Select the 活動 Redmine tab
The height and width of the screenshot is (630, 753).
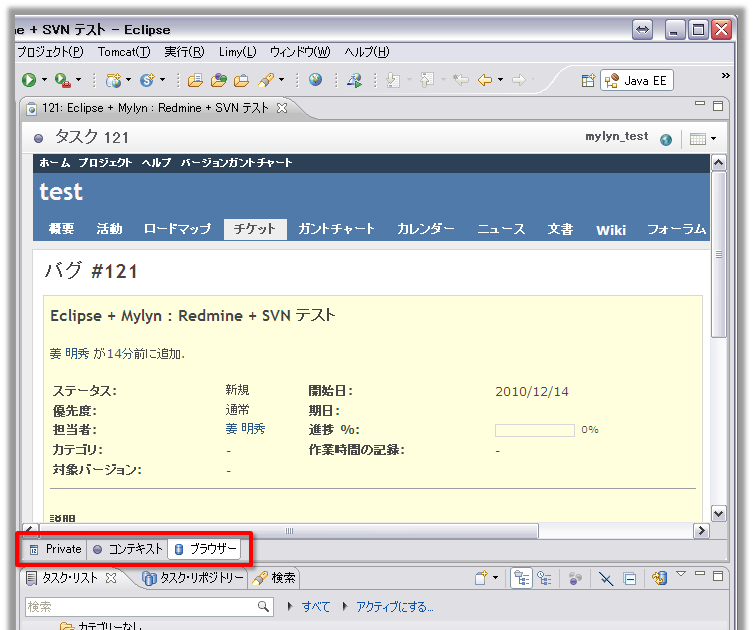coord(109,229)
